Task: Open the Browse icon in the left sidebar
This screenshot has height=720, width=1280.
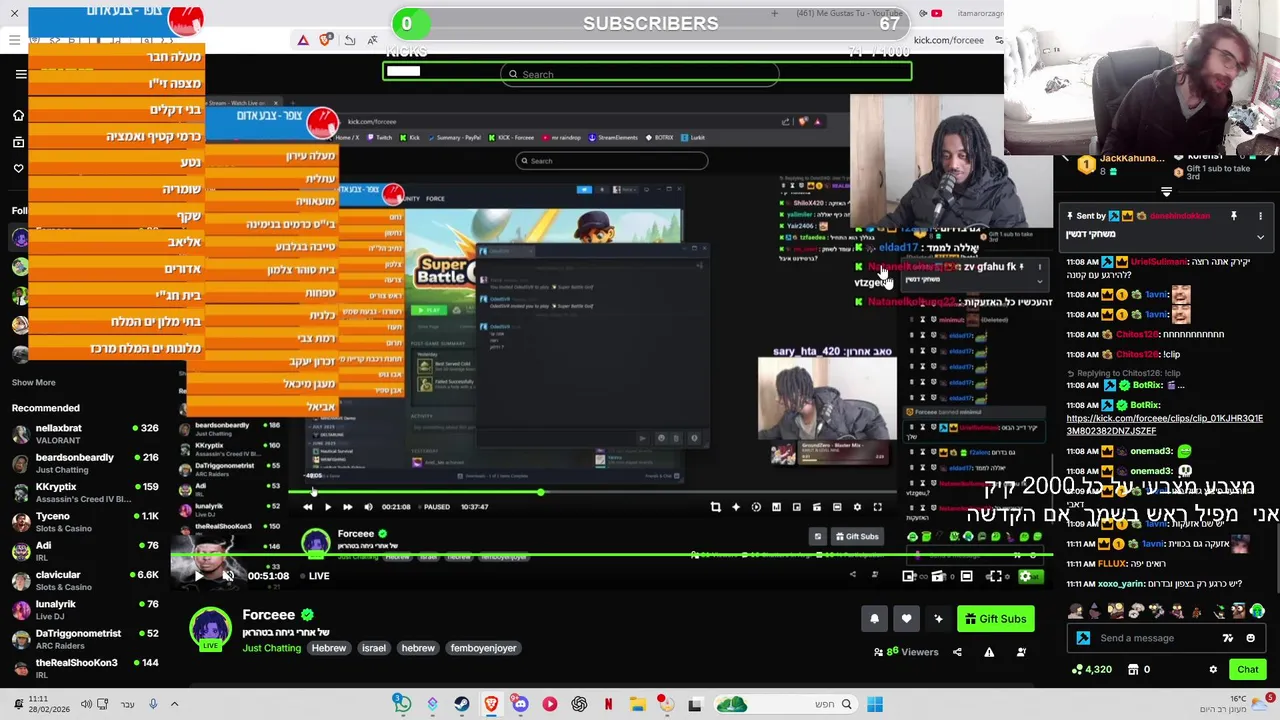Action: (x=18, y=142)
